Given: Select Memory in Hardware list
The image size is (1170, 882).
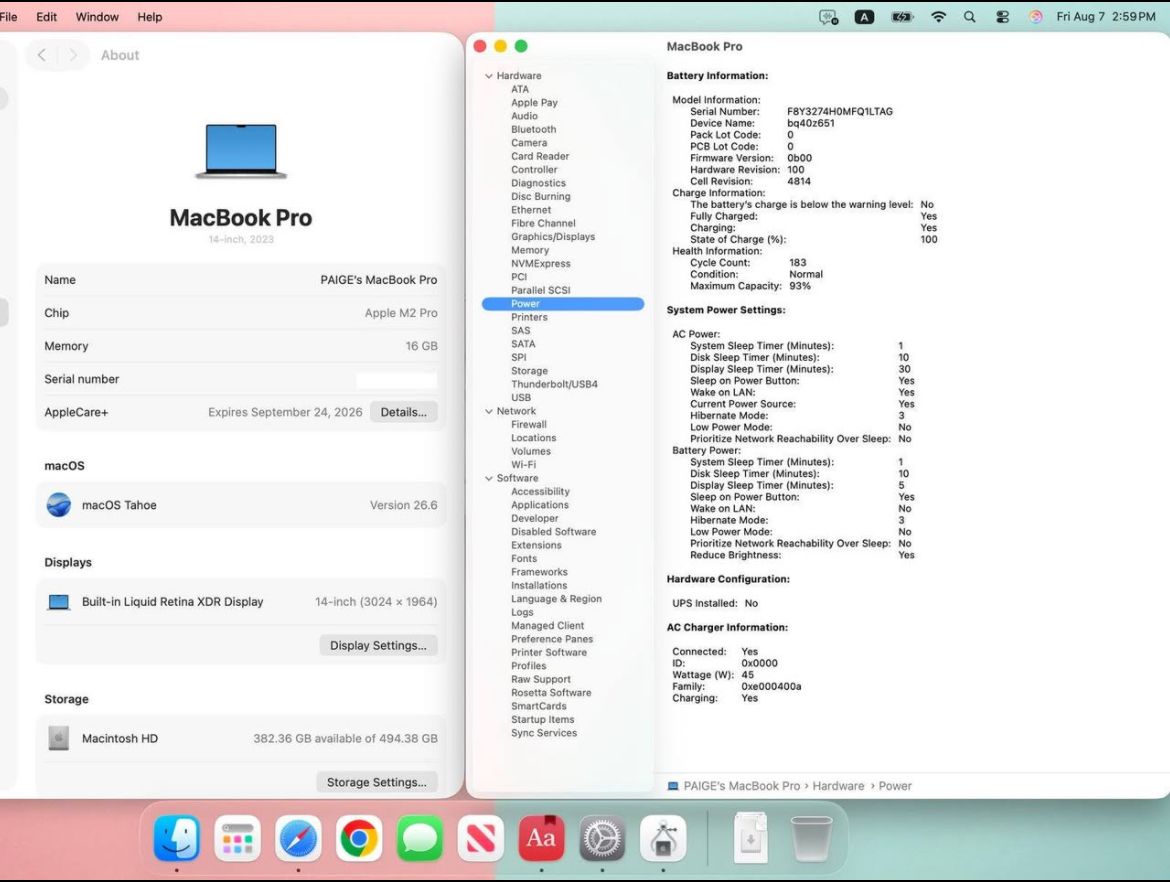Looking at the screenshot, I should tap(530, 250).
